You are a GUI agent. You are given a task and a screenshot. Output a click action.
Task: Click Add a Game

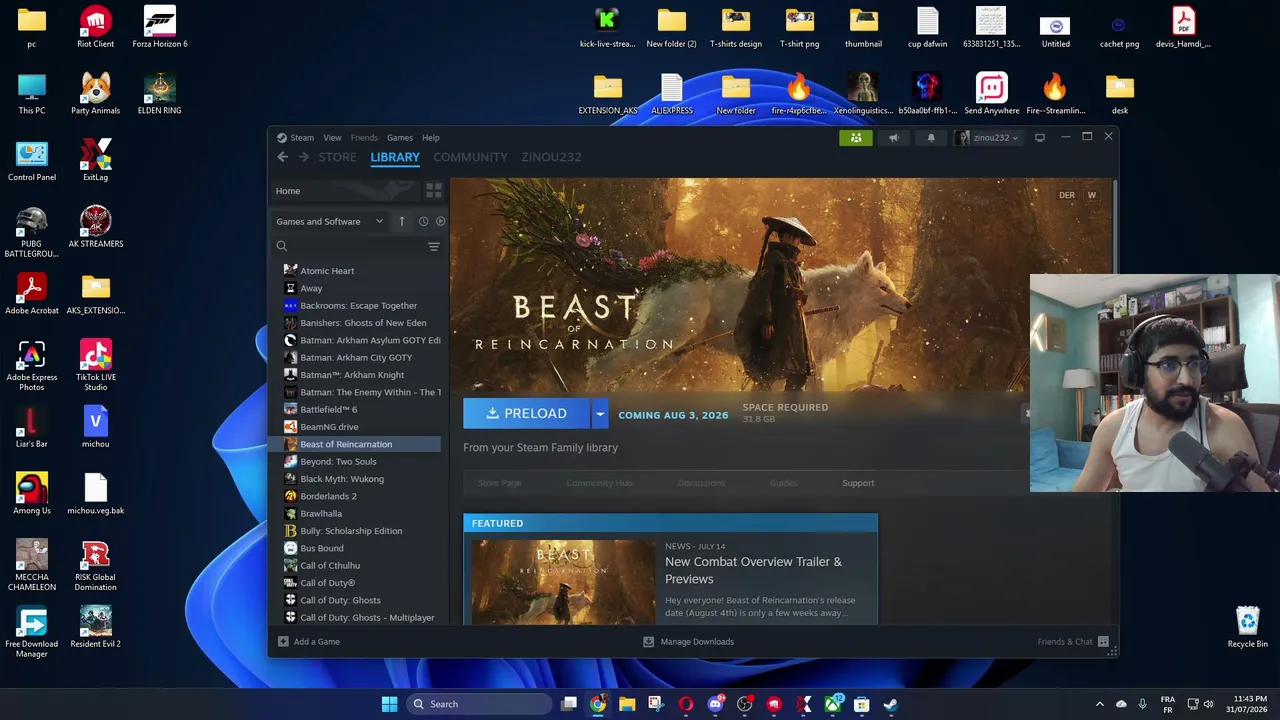(x=309, y=642)
